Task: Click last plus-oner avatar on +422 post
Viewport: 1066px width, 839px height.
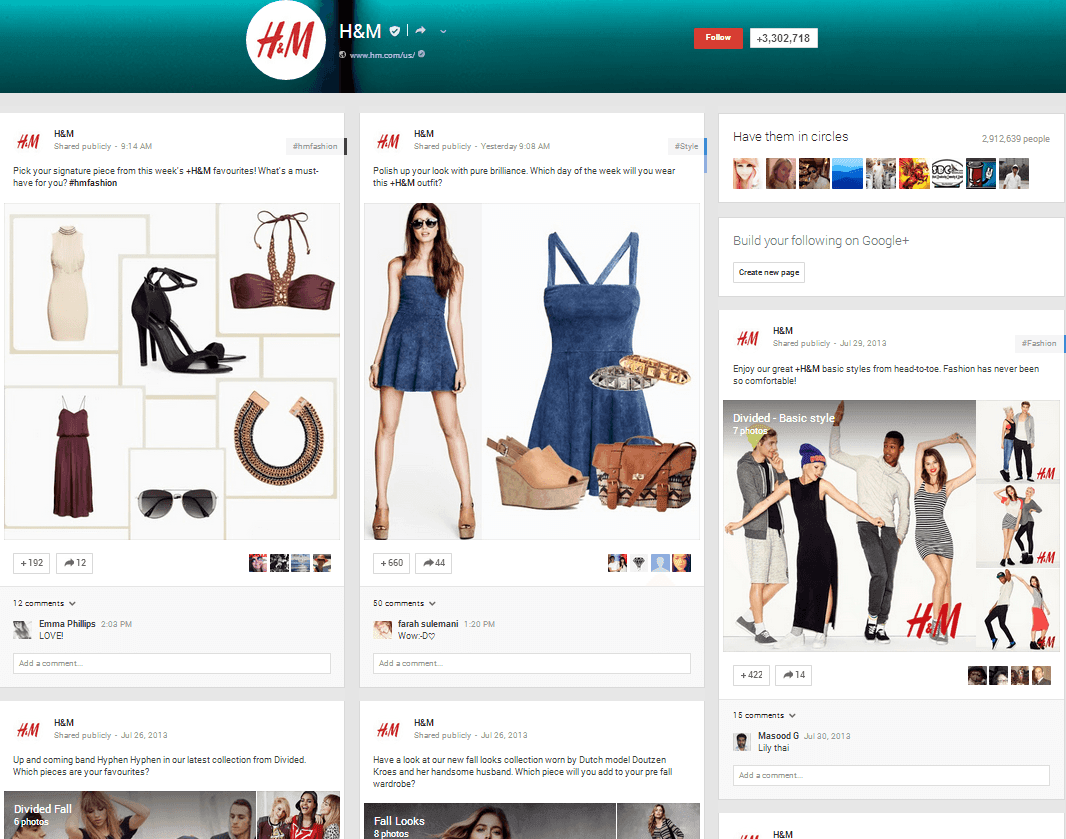Action: tap(1042, 675)
